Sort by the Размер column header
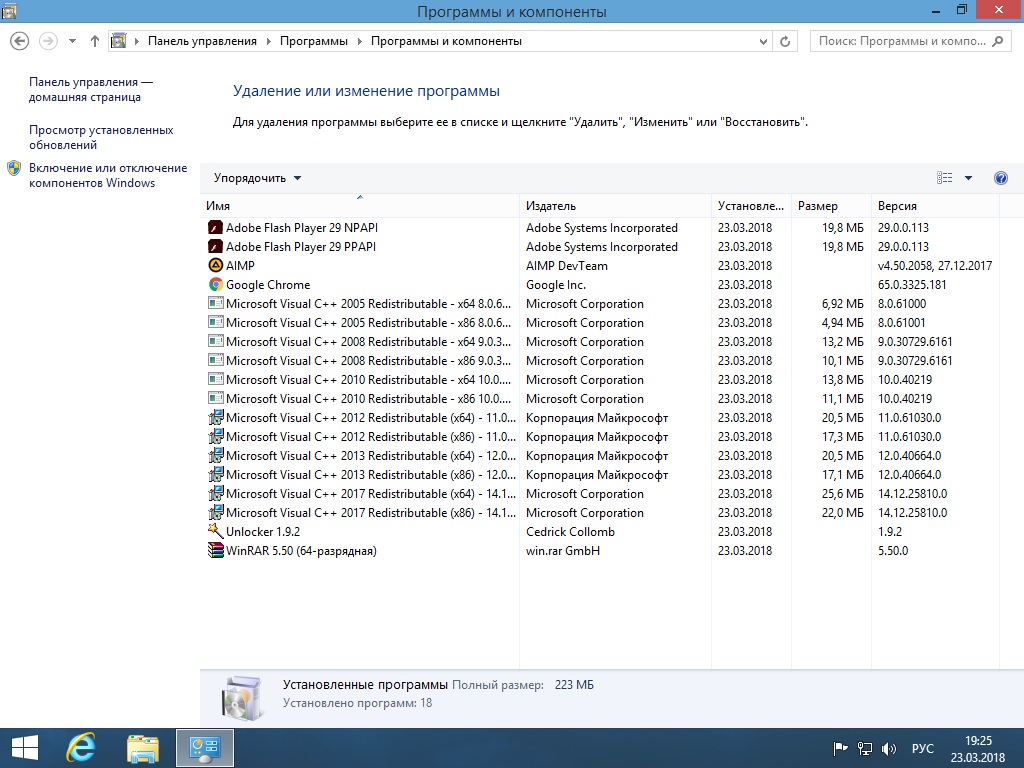Screen dimensions: 1024x768 831,206
